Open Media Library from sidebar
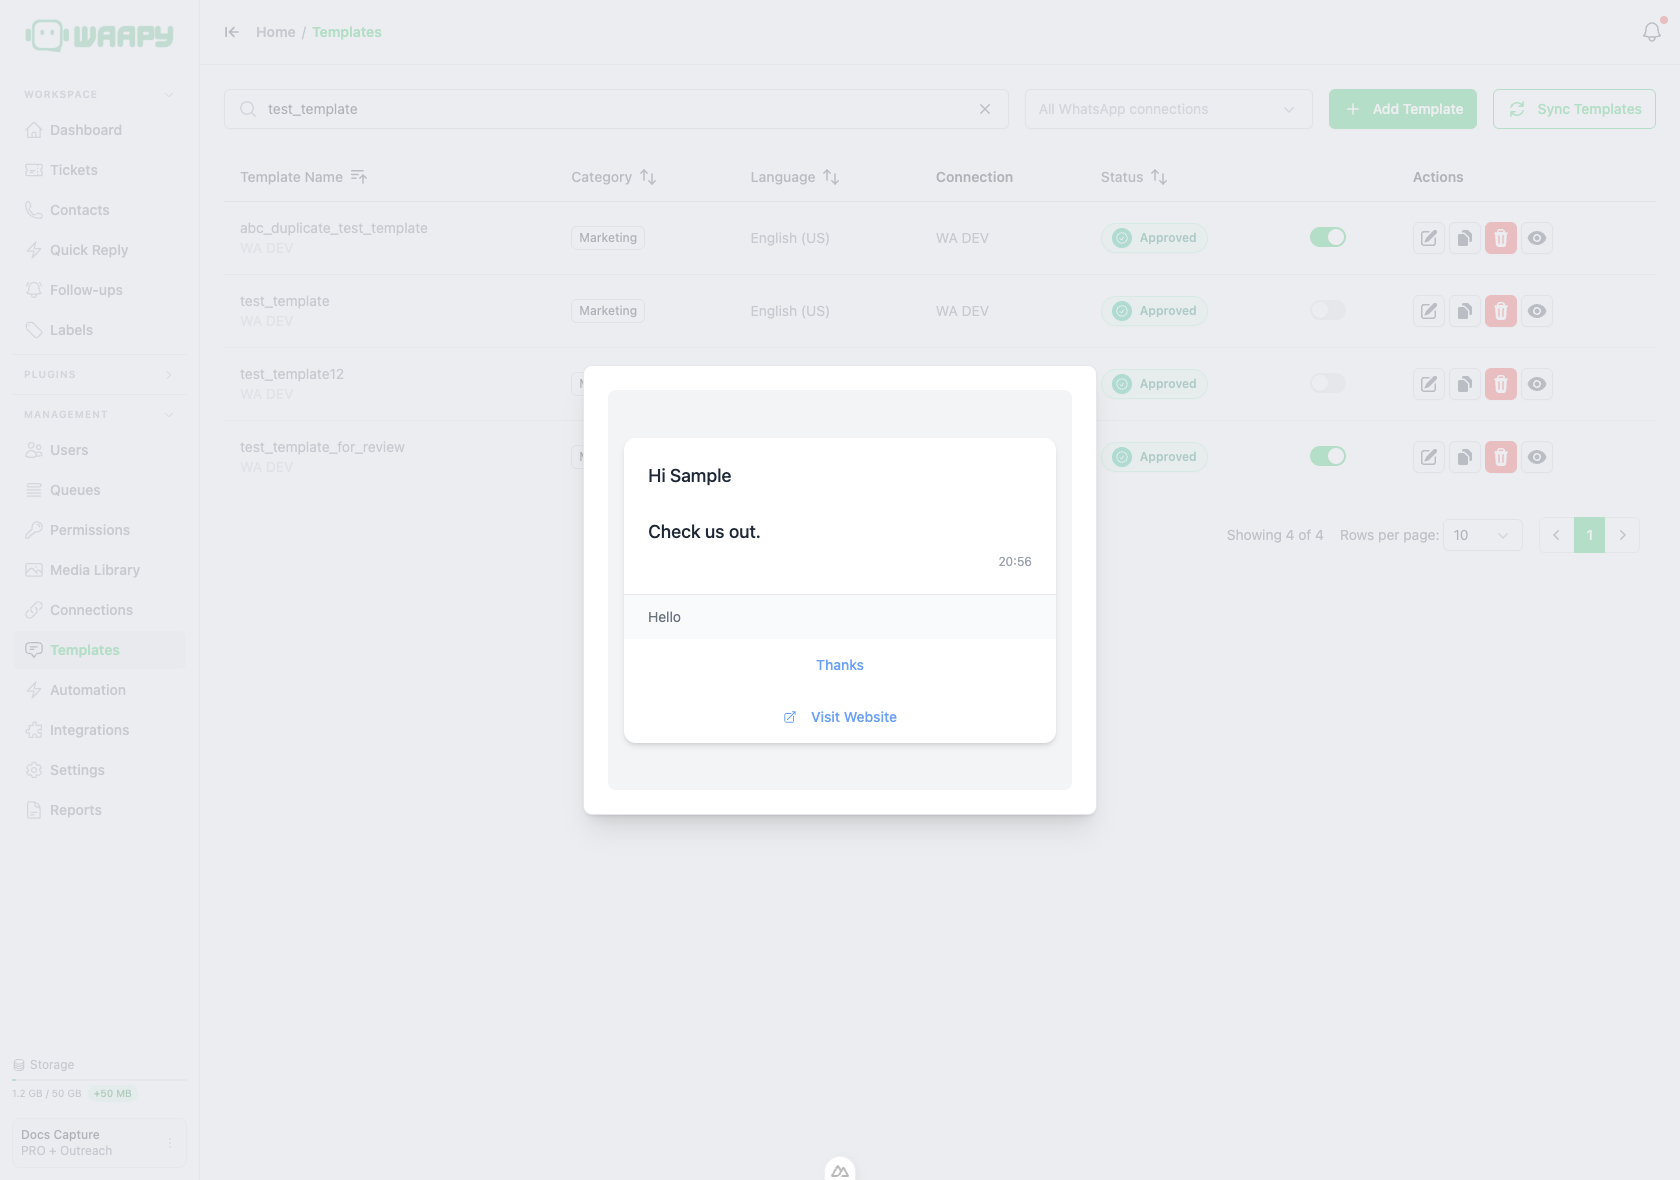This screenshot has width=1680, height=1180. (x=99, y=570)
